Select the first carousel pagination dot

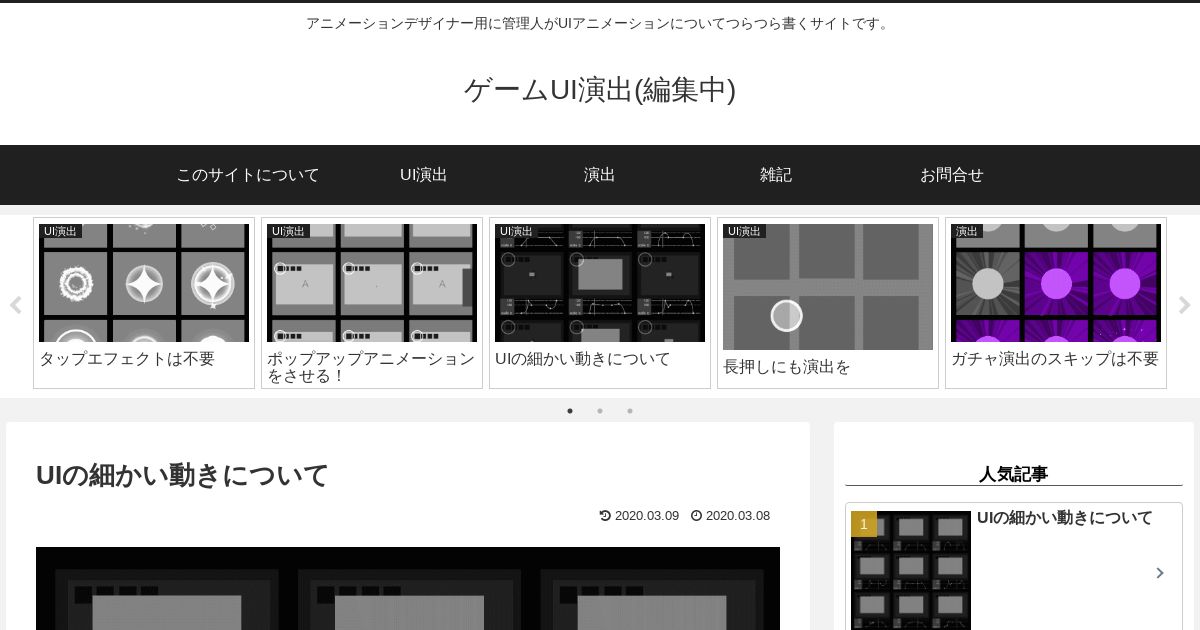pyautogui.click(x=570, y=411)
